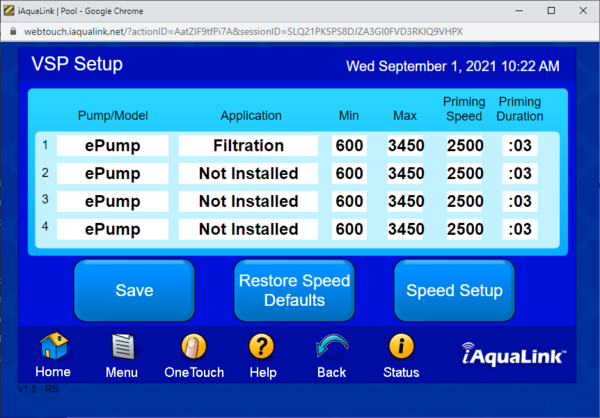
Task: Click the site lock icon in address bar
Action: tap(13, 31)
